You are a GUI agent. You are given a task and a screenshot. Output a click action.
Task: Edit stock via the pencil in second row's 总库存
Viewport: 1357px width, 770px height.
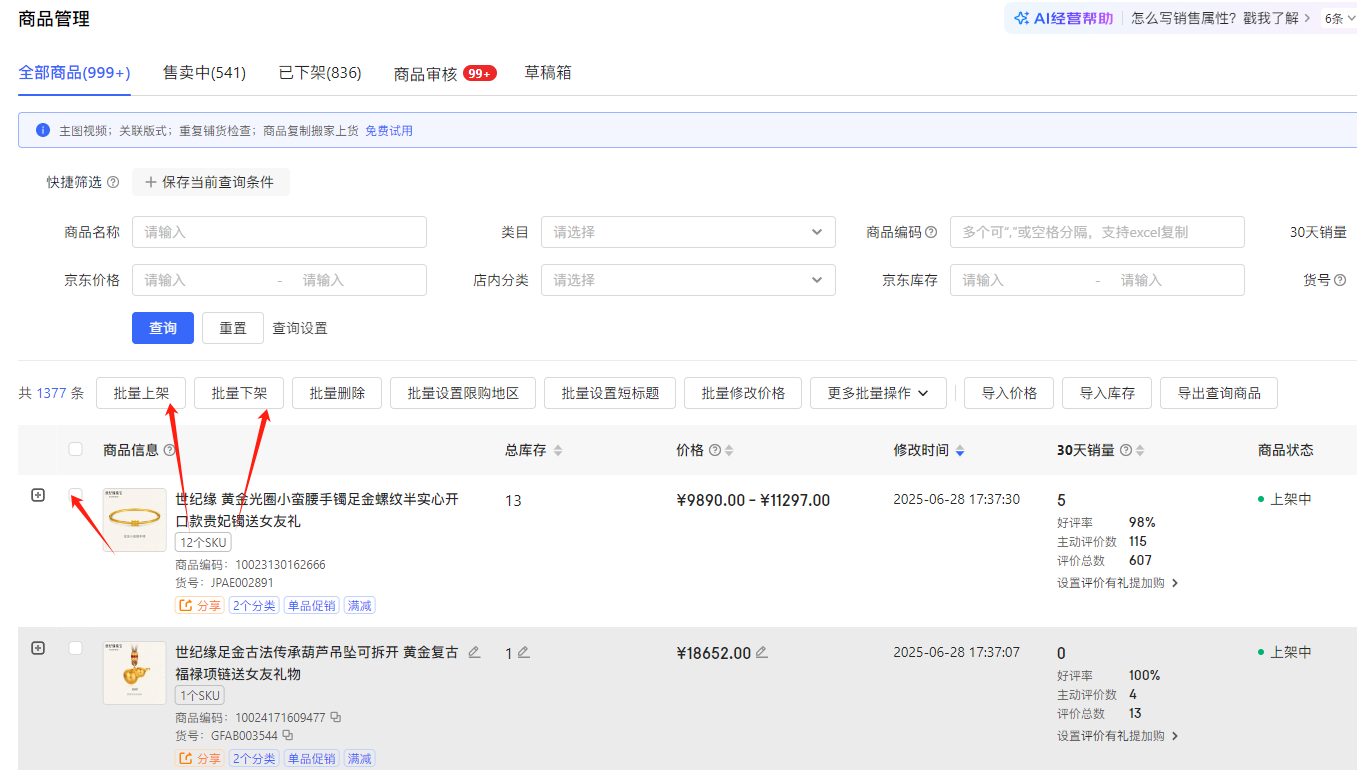pyautogui.click(x=523, y=653)
